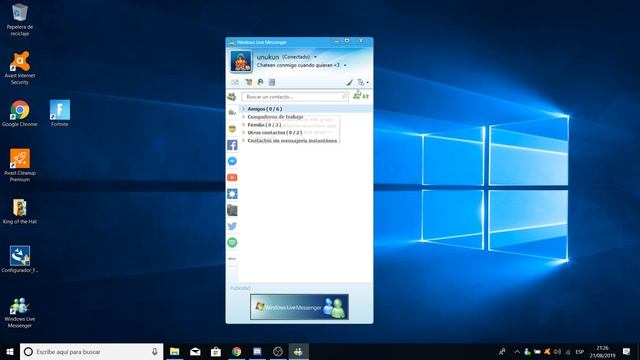Viewport: 640px width, 360px height.
Task: Open the Facebook tab in Messenger sidebar
Action: coord(232,145)
